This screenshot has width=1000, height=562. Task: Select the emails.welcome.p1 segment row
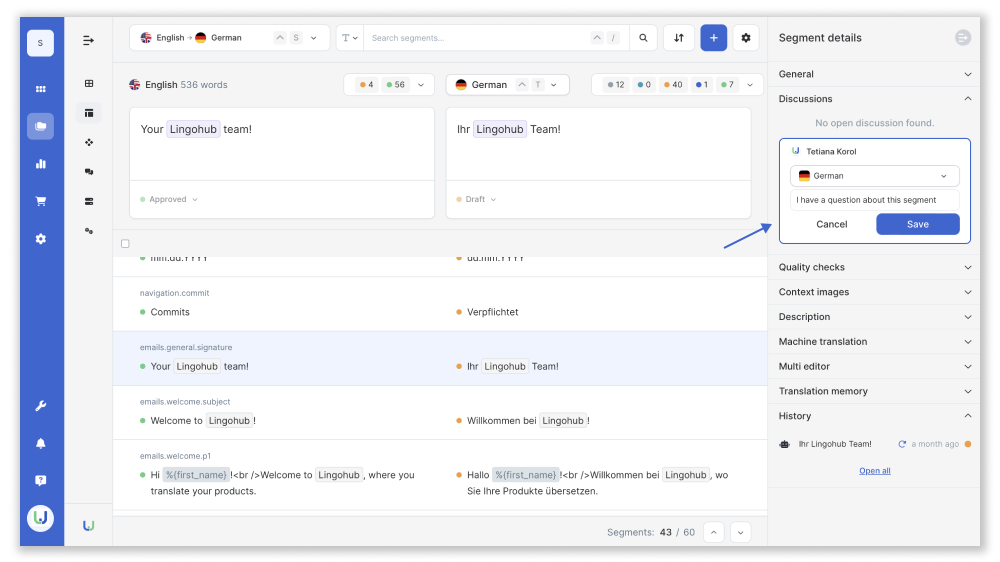(440, 475)
